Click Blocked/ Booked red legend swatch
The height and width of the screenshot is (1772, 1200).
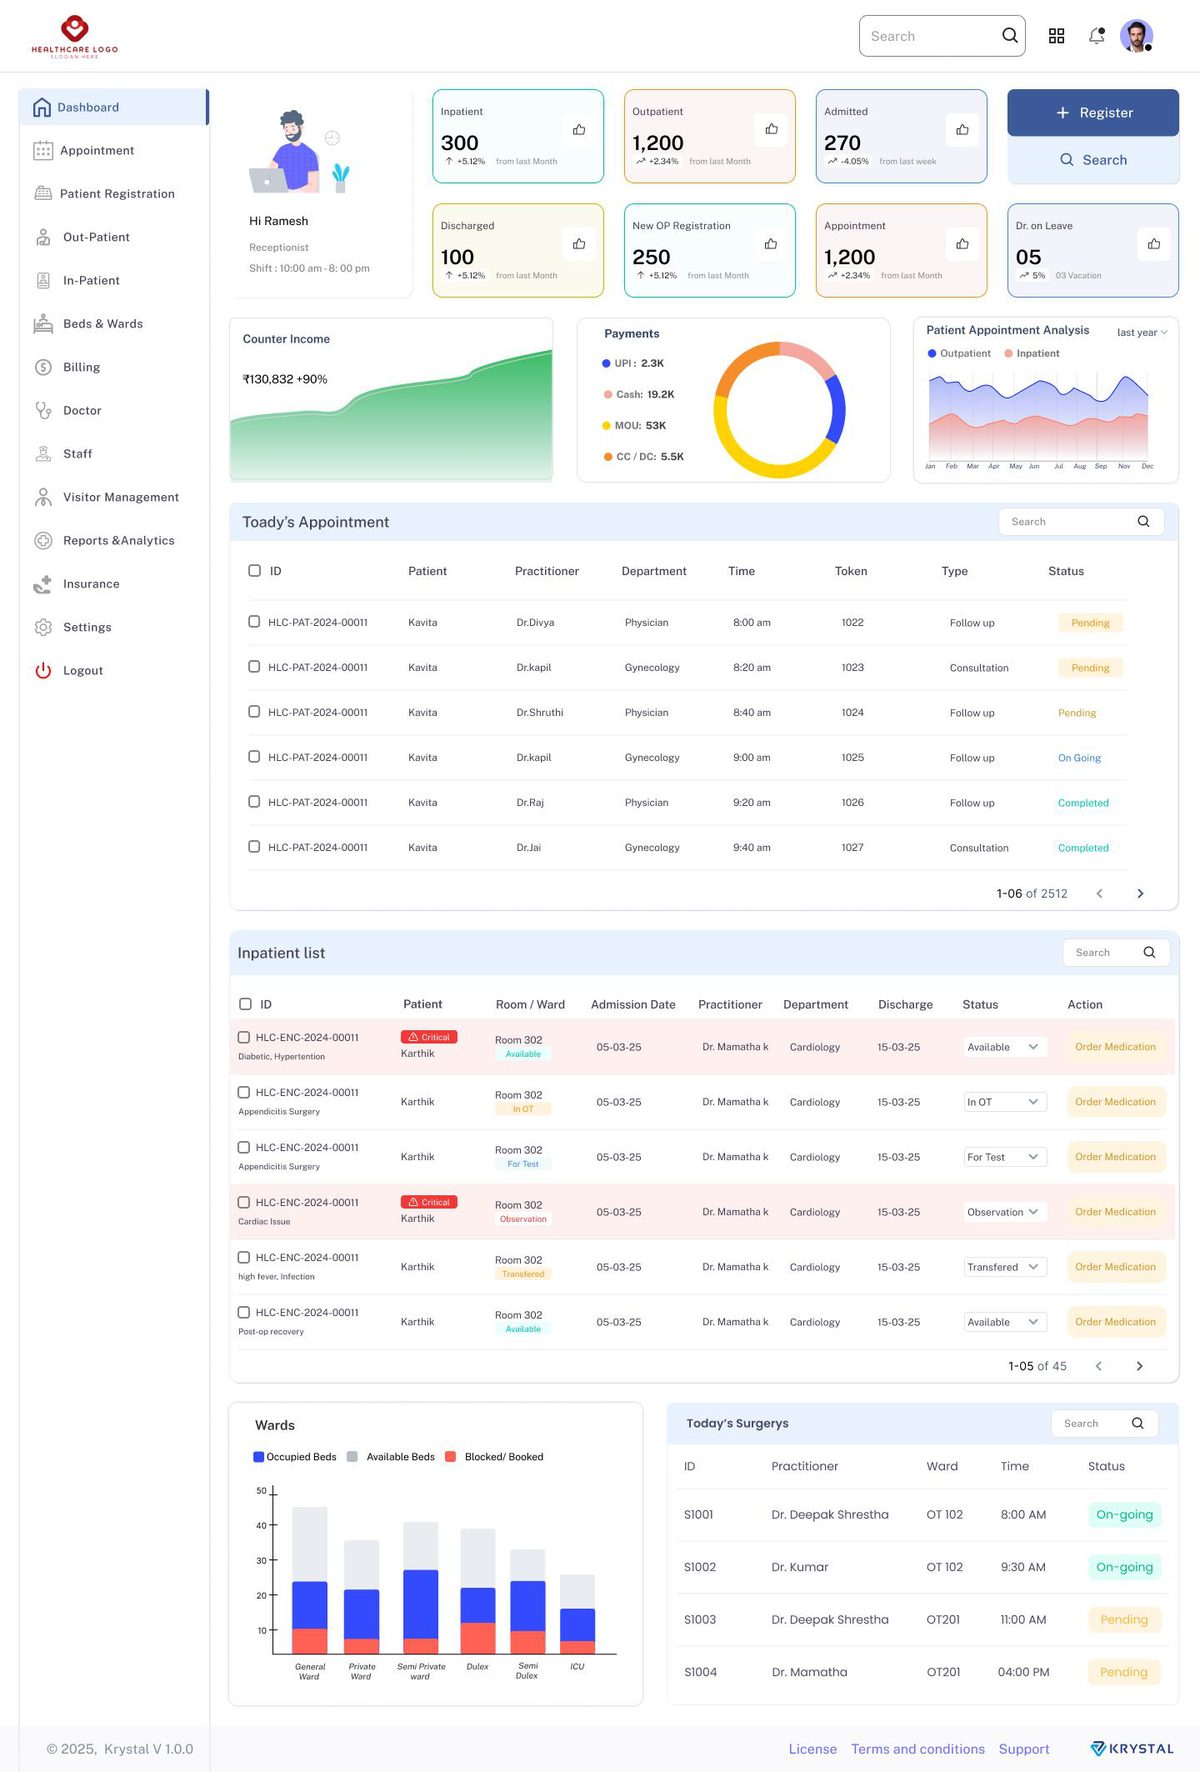coord(451,1457)
